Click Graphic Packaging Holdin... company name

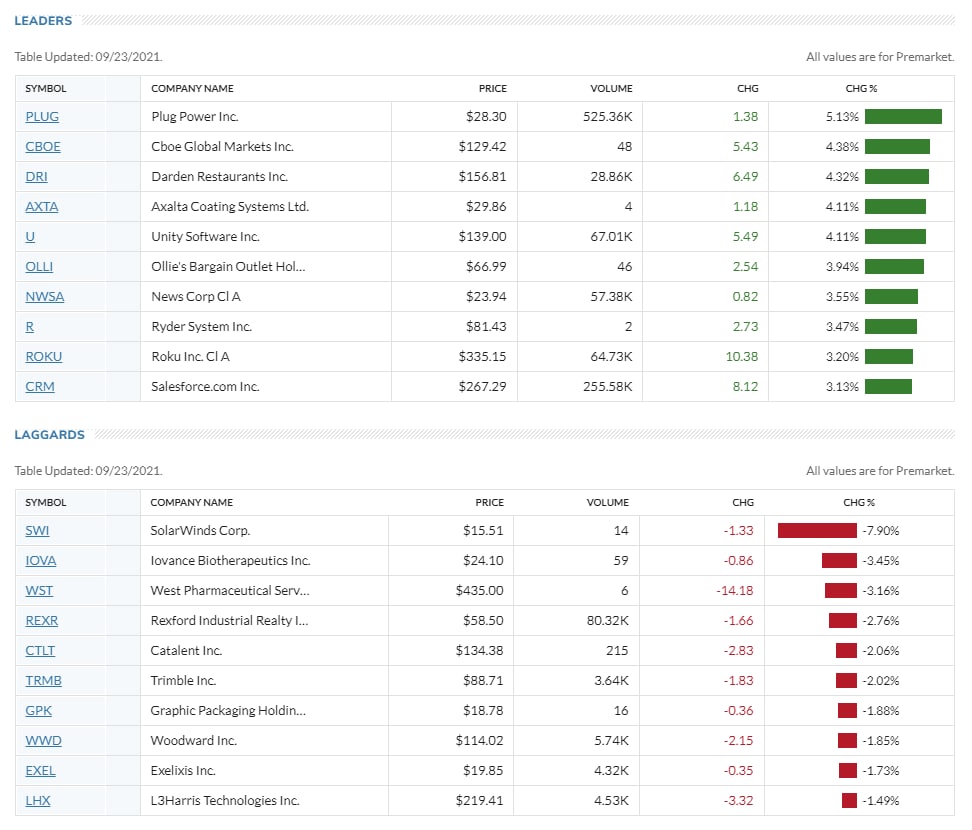coord(228,710)
